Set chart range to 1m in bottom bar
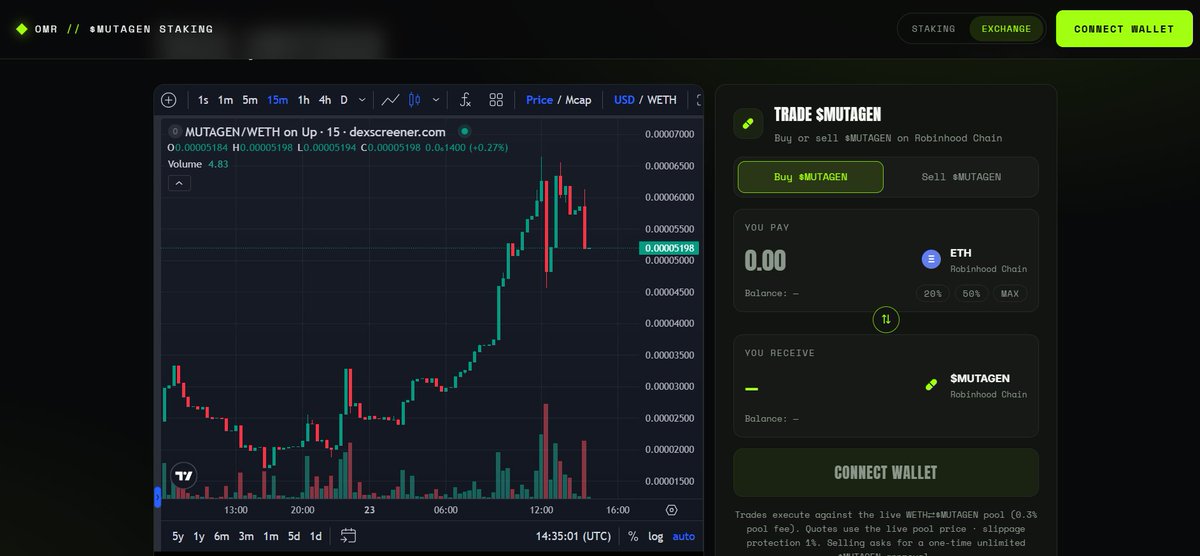 pyautogui.click(x=270, y=536)
